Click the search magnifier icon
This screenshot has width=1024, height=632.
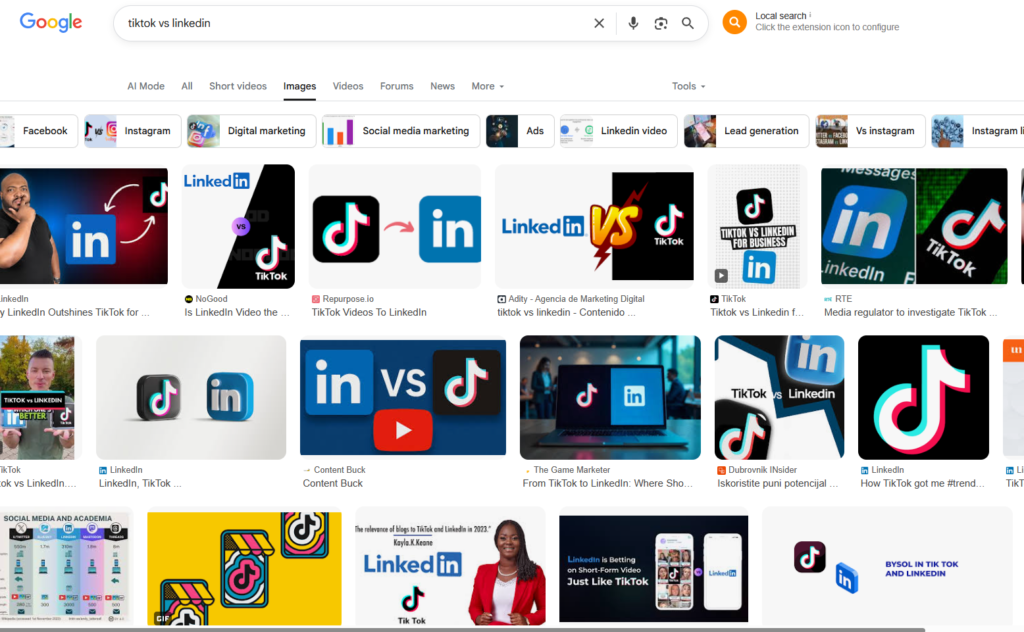(688, 23)
